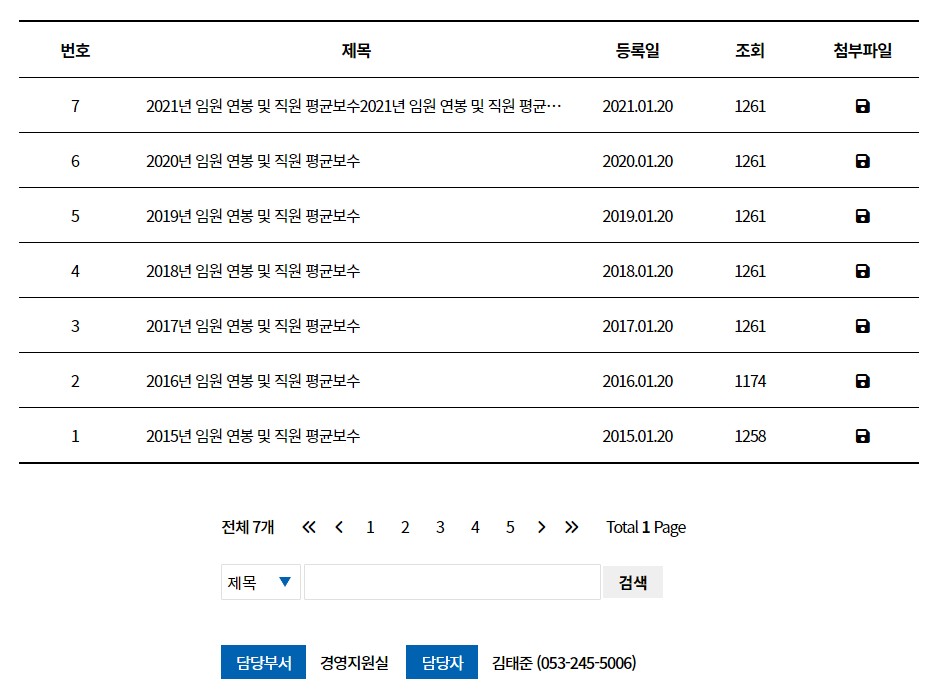Screen dimensions: 945x697
Task: Open the 제목 search category dropdown
Action: [260, 582]
